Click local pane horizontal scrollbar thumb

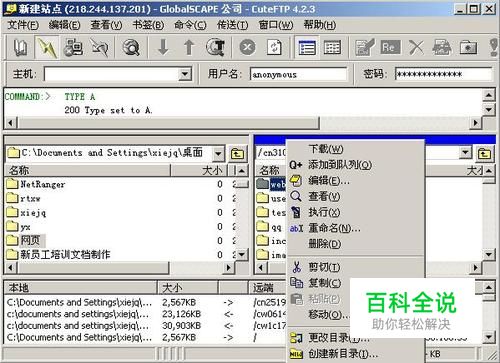tap(93, 268)
